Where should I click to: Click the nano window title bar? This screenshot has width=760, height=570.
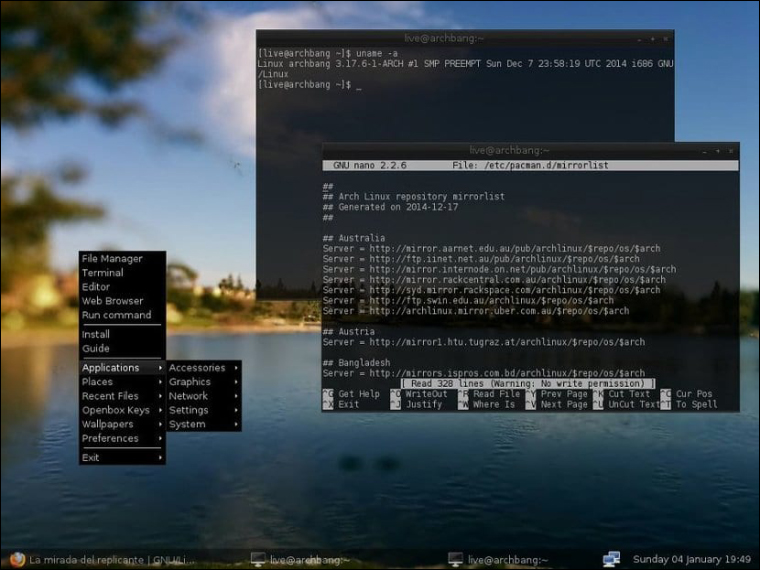[x=509, y=151]
